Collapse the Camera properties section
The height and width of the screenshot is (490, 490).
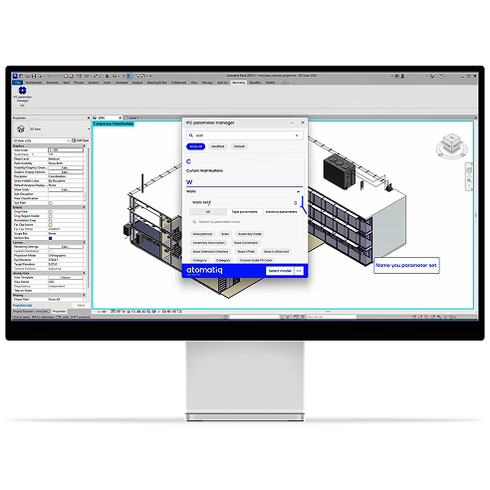pos(84,242)
